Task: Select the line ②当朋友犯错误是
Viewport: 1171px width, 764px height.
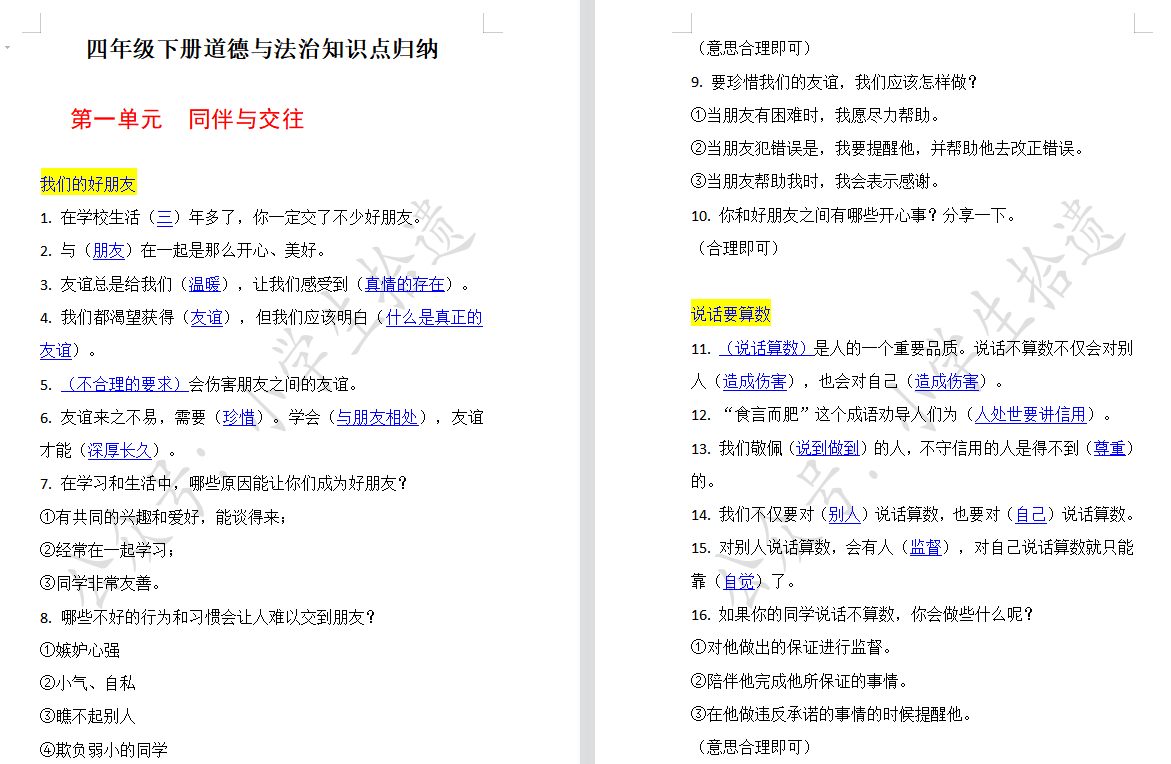Action: coord(887,149)
